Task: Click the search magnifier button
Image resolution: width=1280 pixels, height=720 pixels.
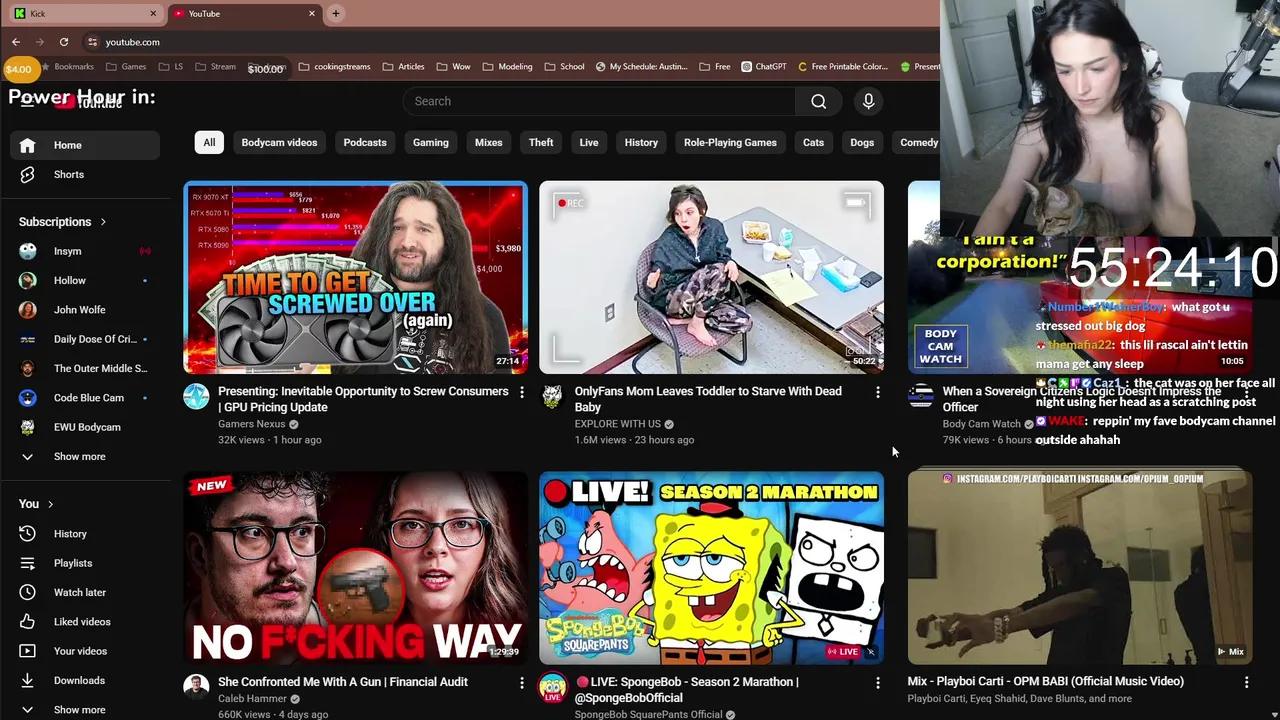Action: tap(818, 101)
